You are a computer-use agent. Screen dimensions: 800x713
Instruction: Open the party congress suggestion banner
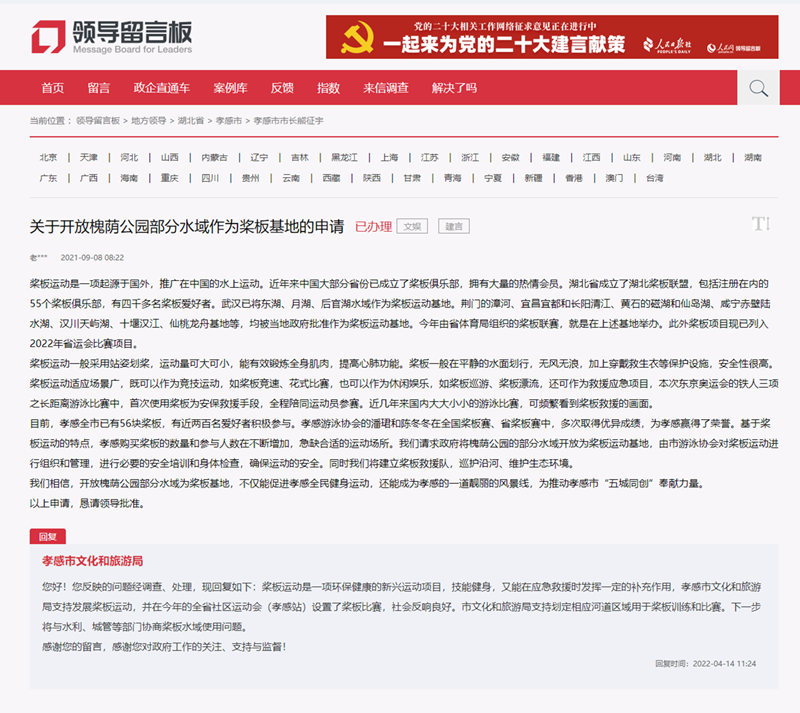tap(552, 37)
